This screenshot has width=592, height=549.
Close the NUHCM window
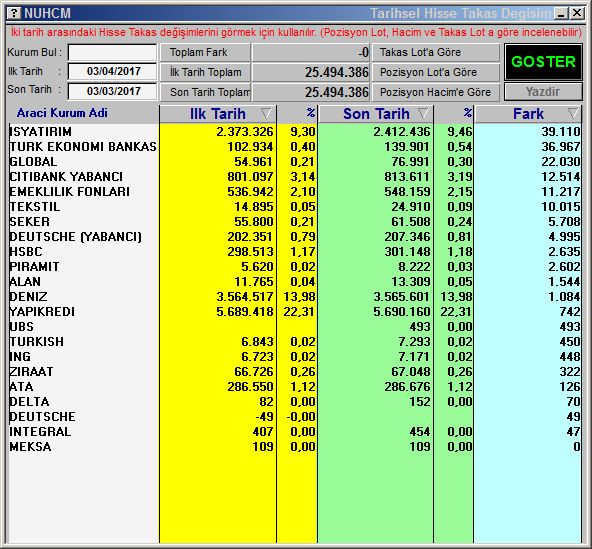pos(577,14)
